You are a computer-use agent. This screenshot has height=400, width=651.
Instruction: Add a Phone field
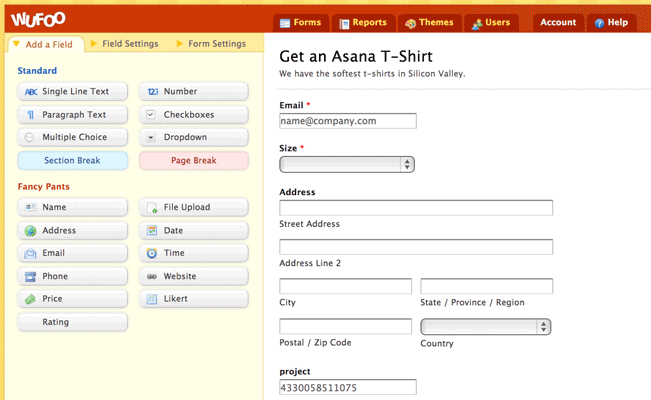pyautogui.click(x=73, y=276)
